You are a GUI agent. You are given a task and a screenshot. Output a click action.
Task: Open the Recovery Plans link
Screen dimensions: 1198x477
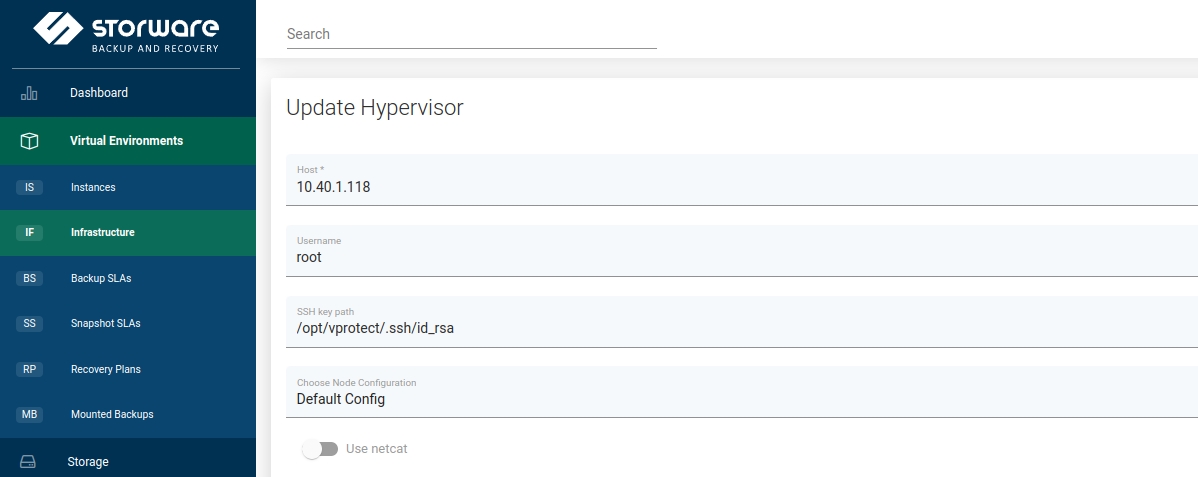tap(105, 369)
